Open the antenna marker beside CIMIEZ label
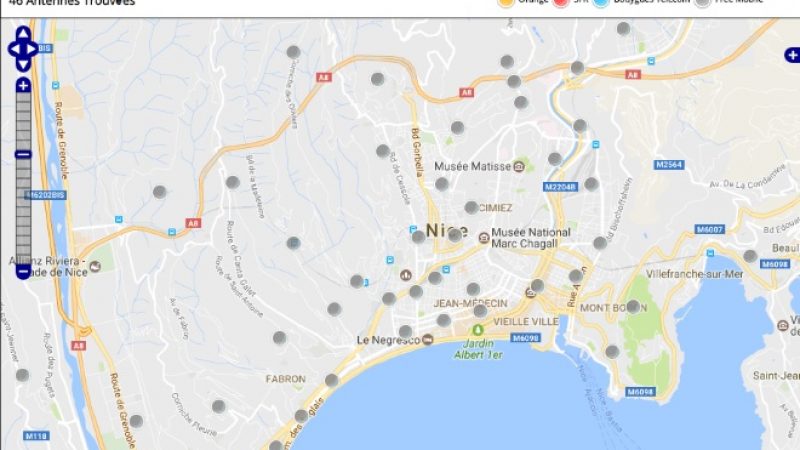 [x=471, y=207]
